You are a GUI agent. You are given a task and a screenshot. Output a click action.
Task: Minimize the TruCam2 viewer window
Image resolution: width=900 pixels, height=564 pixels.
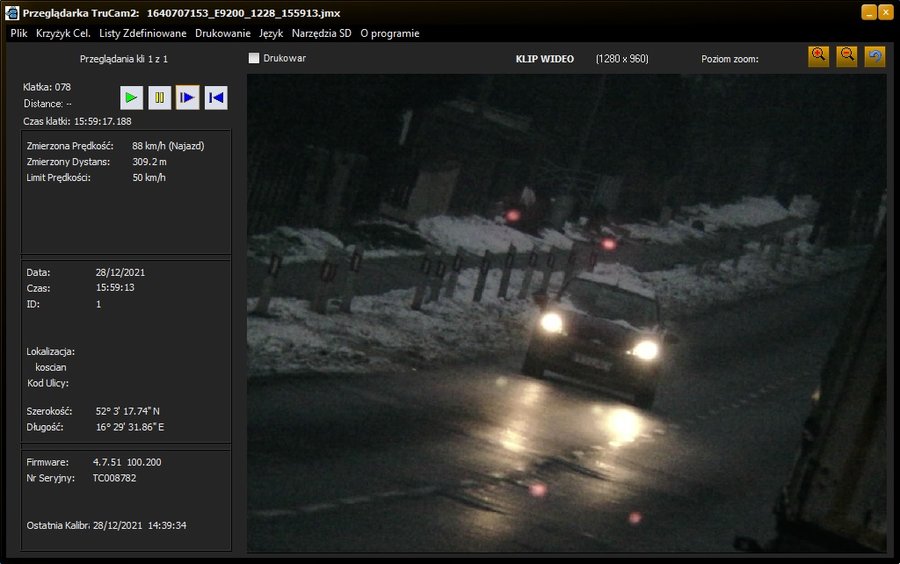point(868,12)
